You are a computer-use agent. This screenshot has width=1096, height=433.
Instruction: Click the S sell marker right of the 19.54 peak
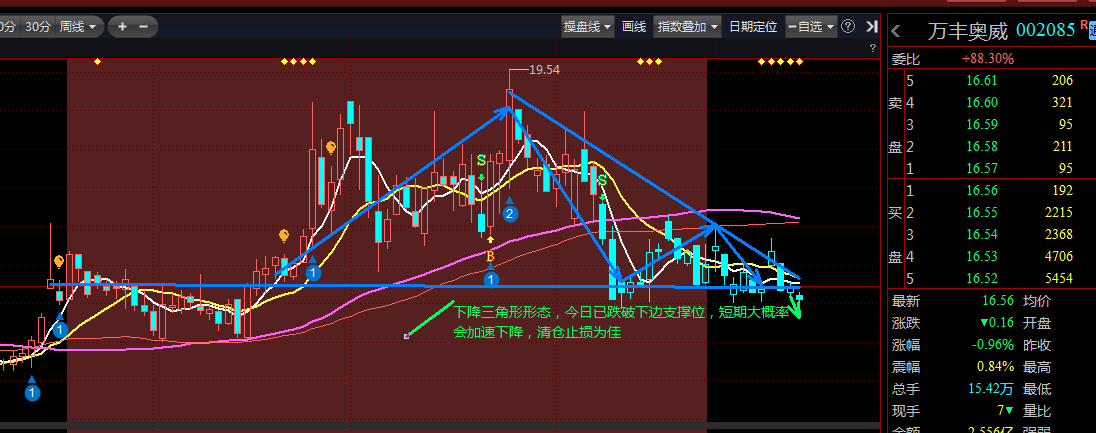click(x=601, y=181)
